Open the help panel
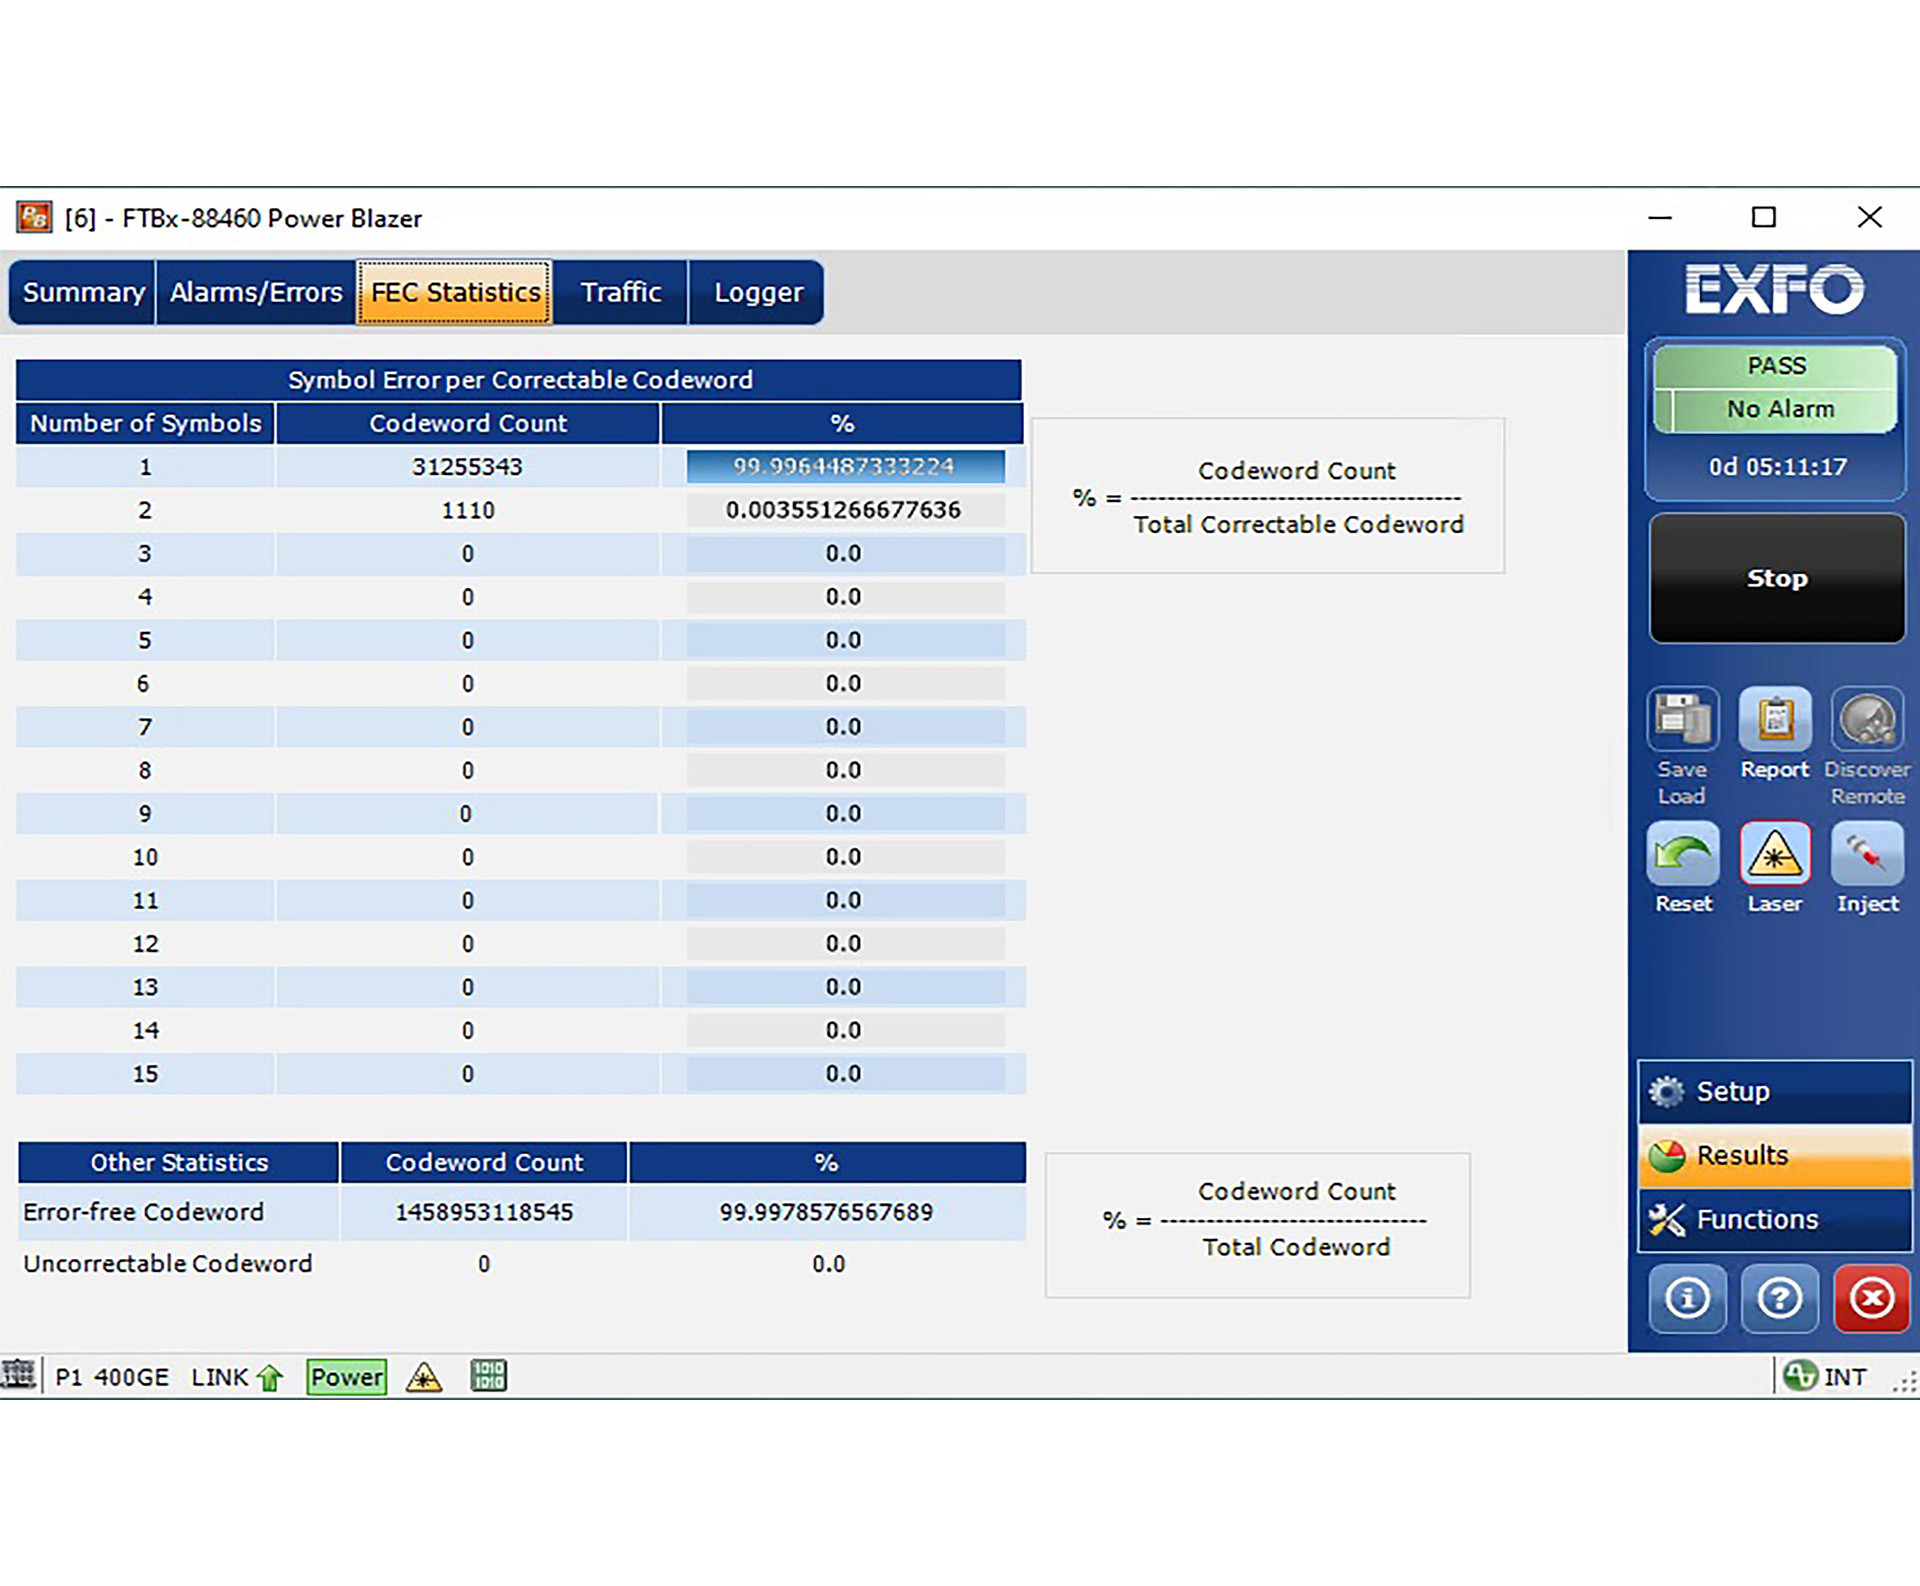This screenshot has width=1920, height=1586. click(1779, 1299)
